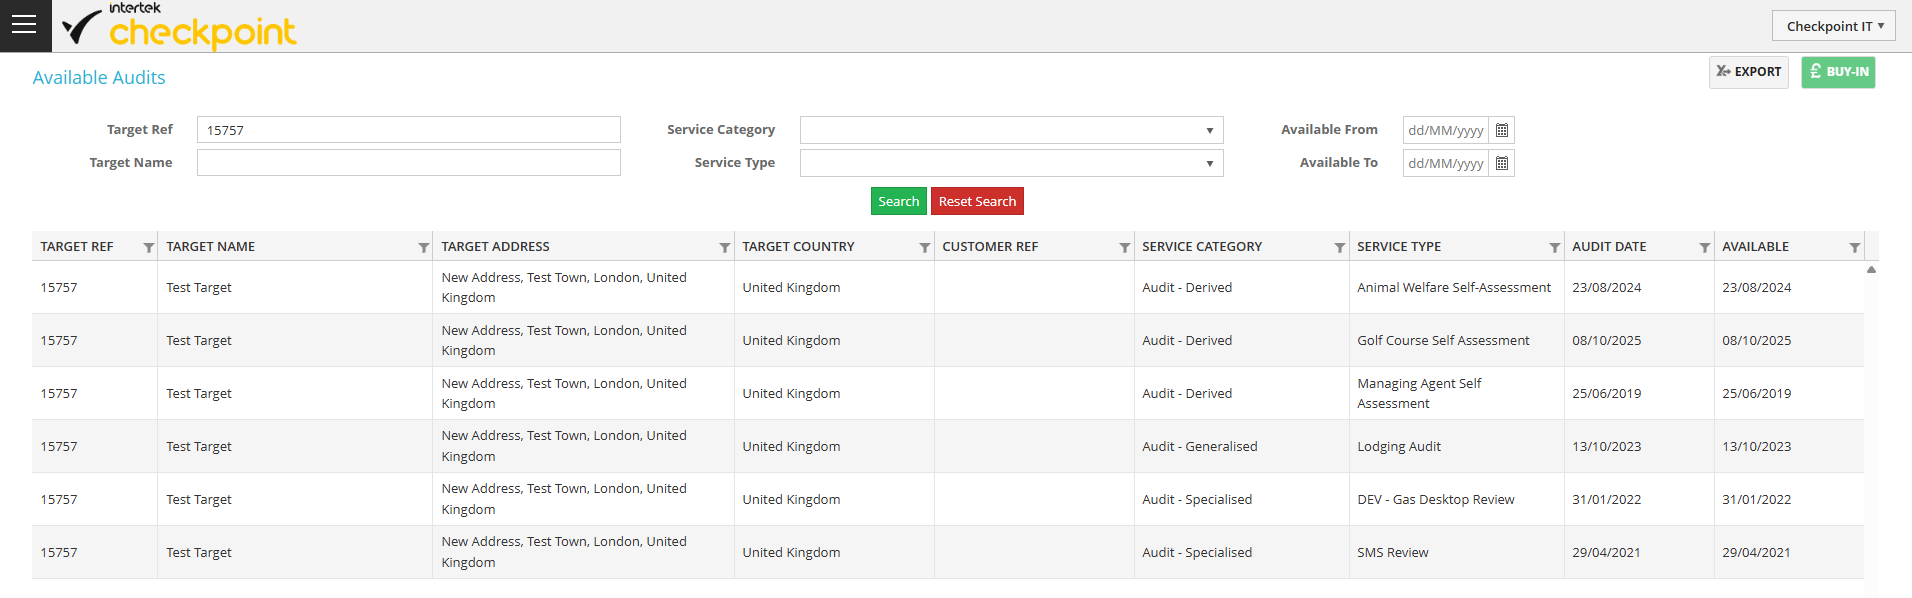Image resolution: width=1912 pixels, height=598 pixels.
Task: Open the Available From calendar picker
Action: [1501, 130]
